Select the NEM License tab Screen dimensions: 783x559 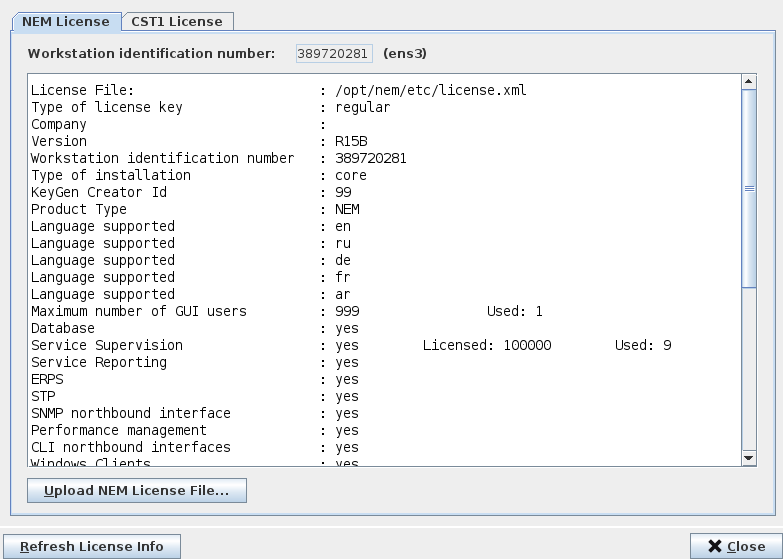[x=66, y=21]
